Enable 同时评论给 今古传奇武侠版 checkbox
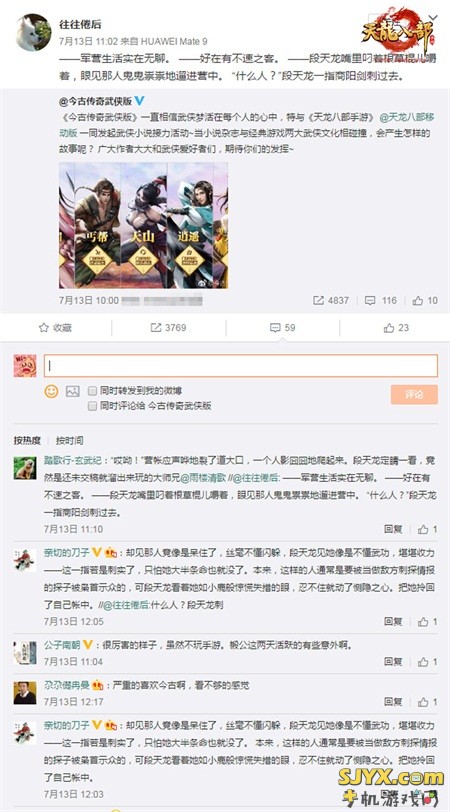 (x=92, y=406)
